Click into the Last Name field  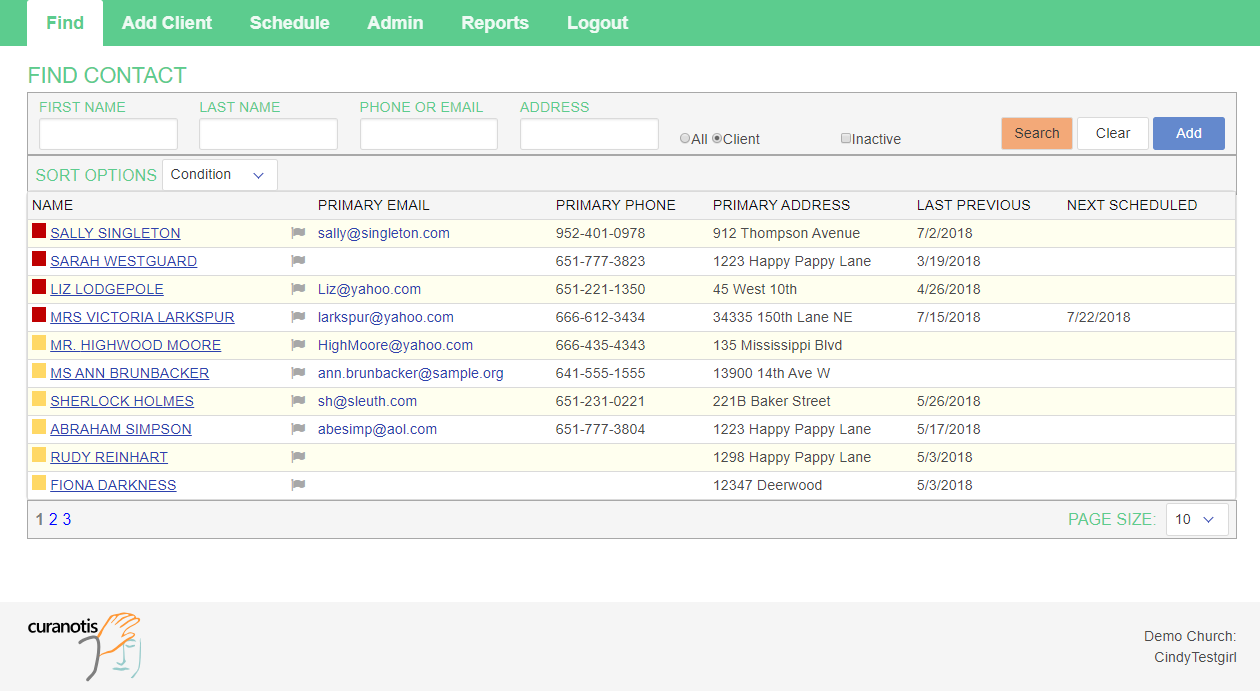click(x=268, y=134)
